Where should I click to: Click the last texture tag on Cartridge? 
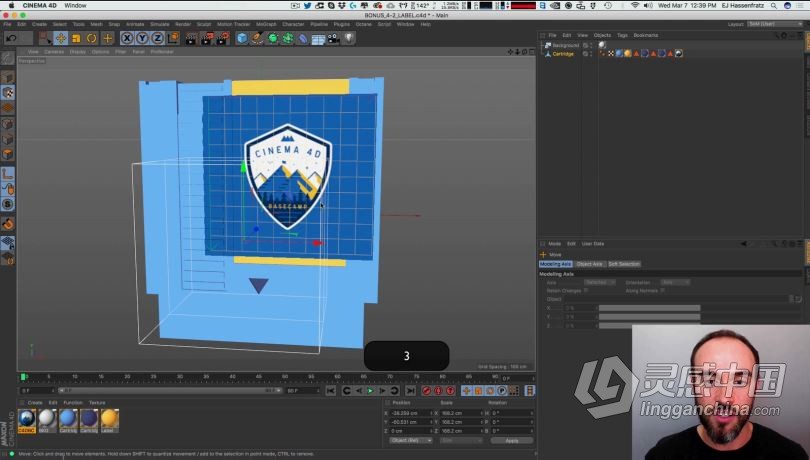(679, 53)
